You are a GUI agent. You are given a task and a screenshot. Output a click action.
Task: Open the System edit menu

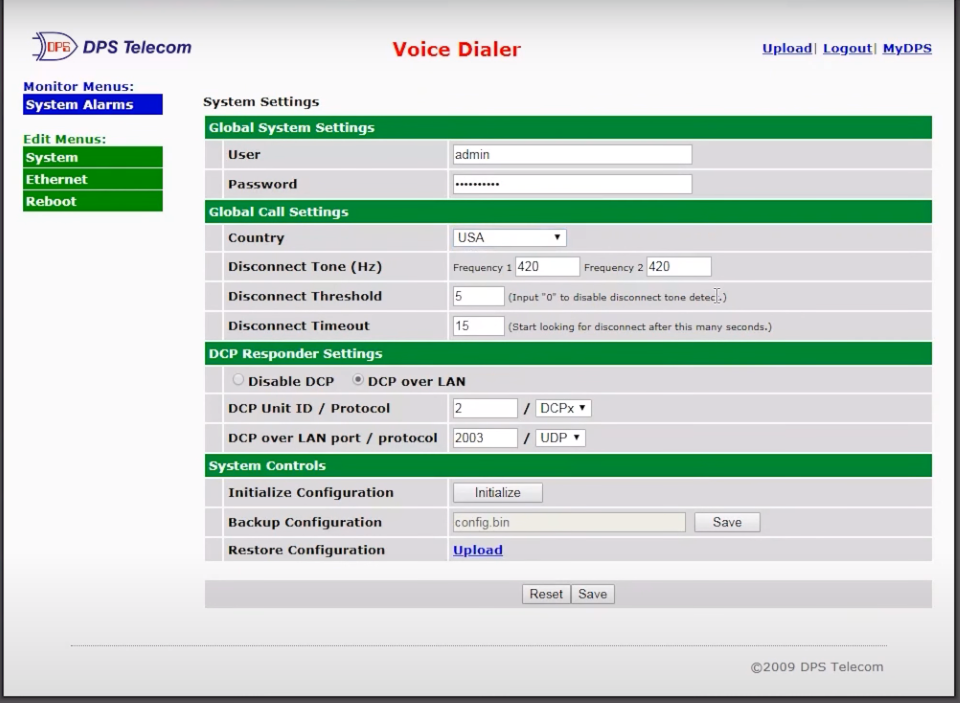pos(93,157)
